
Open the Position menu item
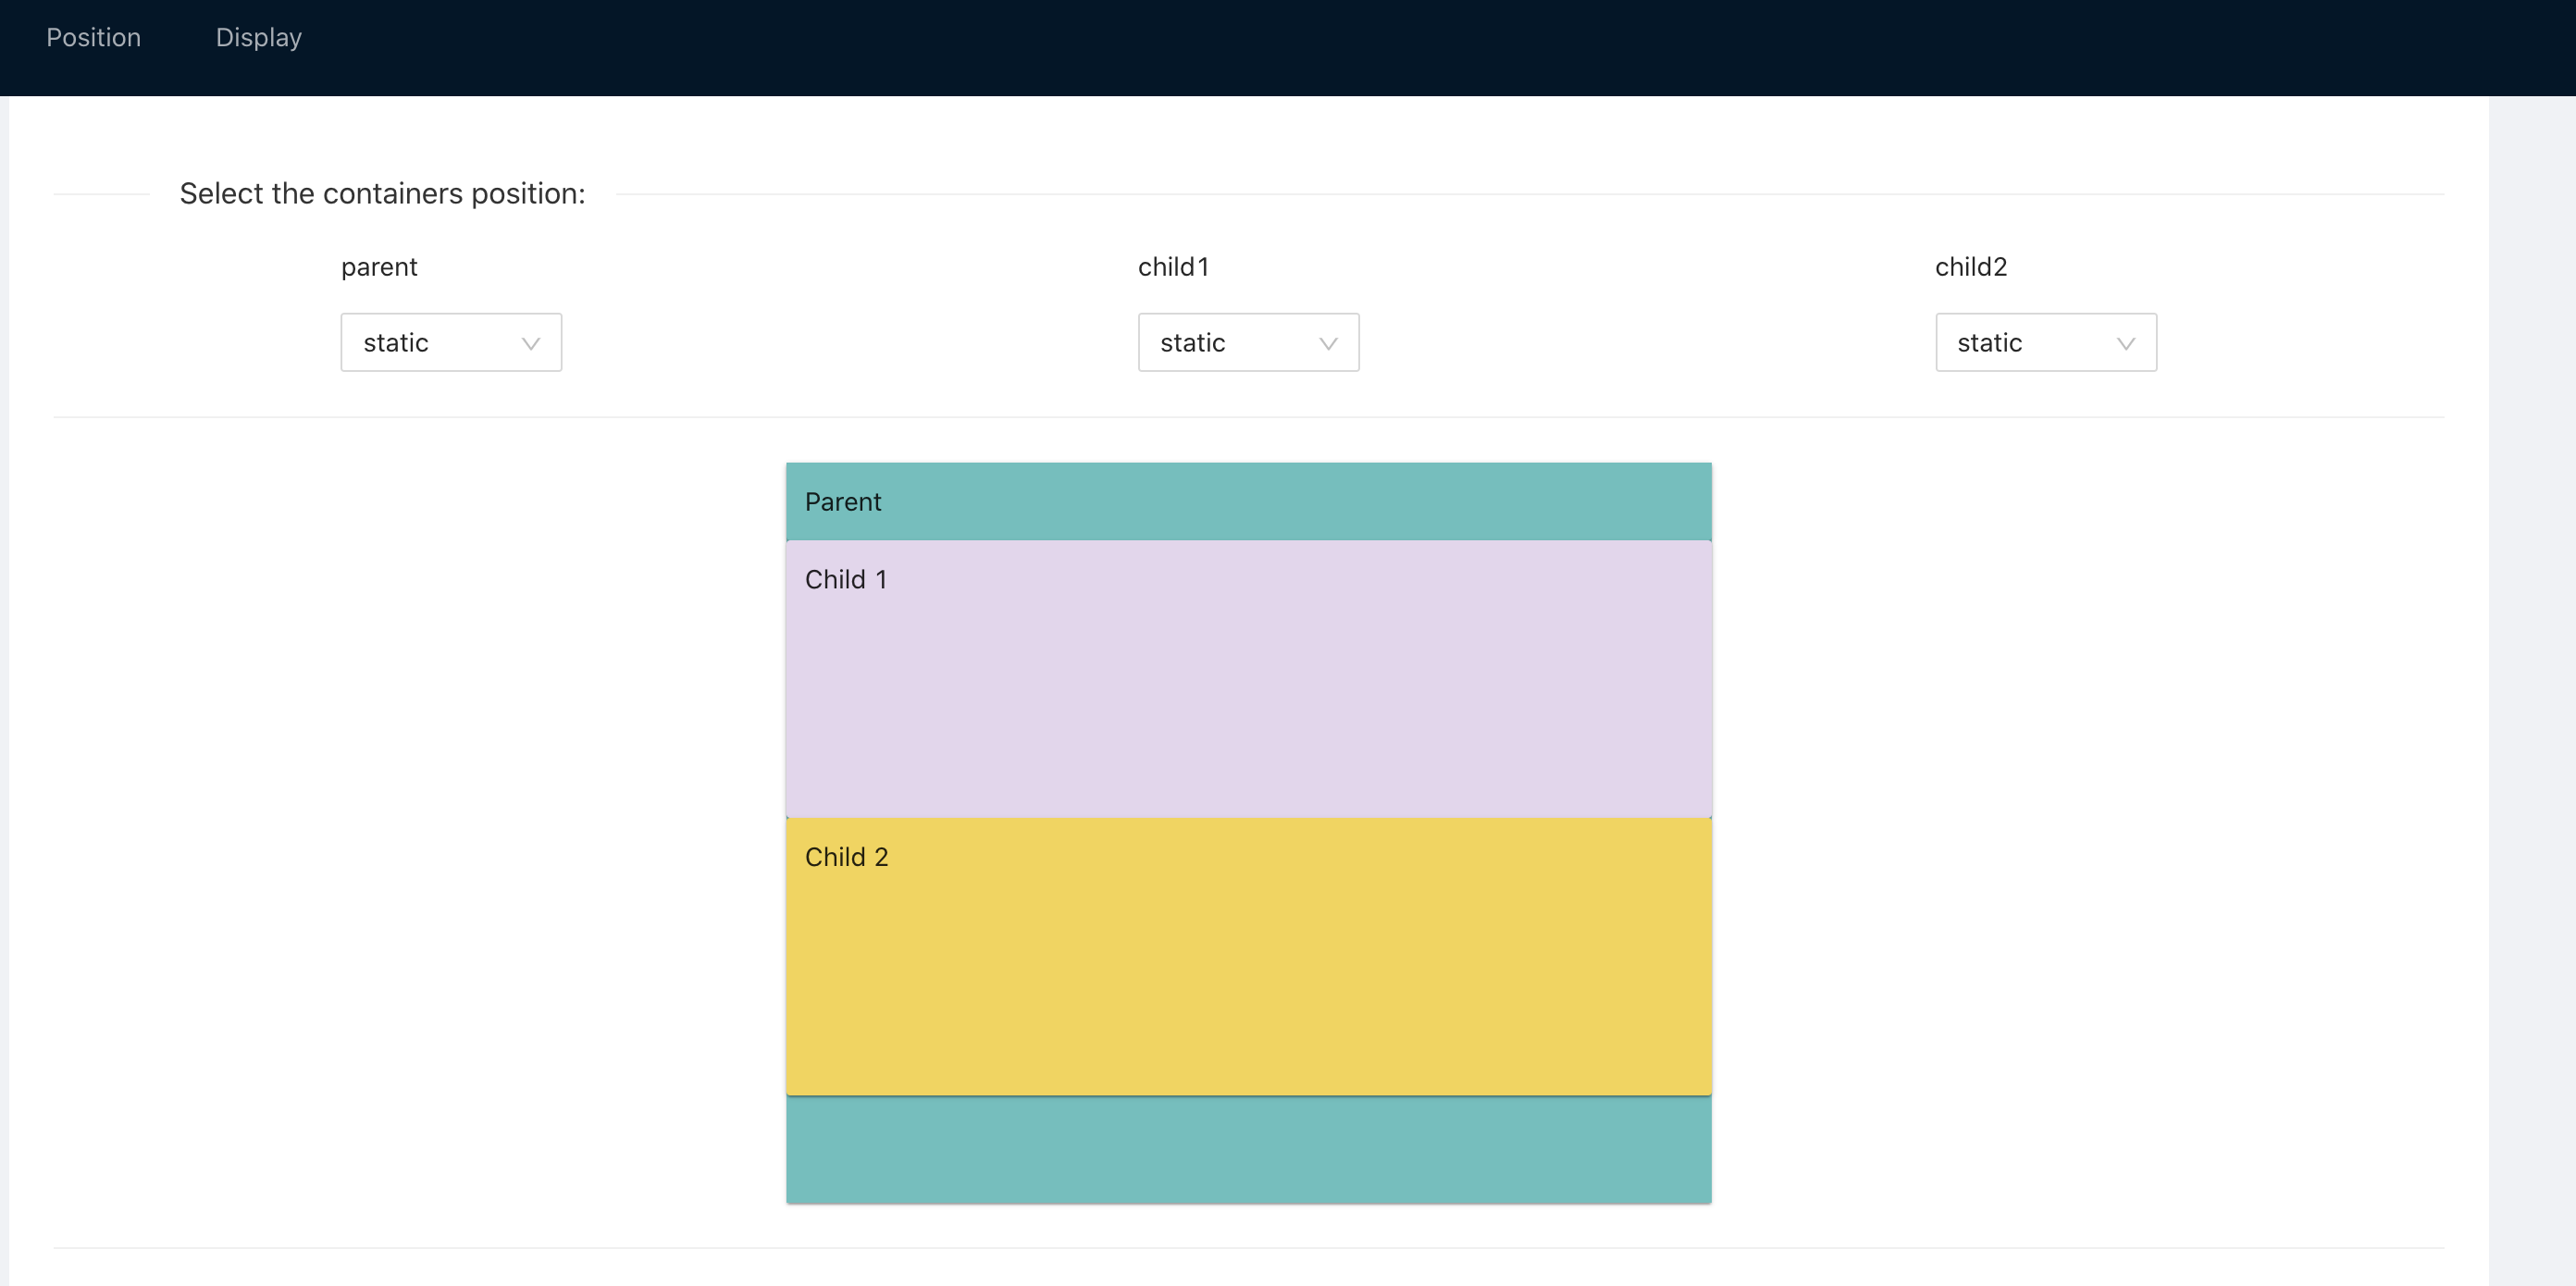[x=93, y=38]
